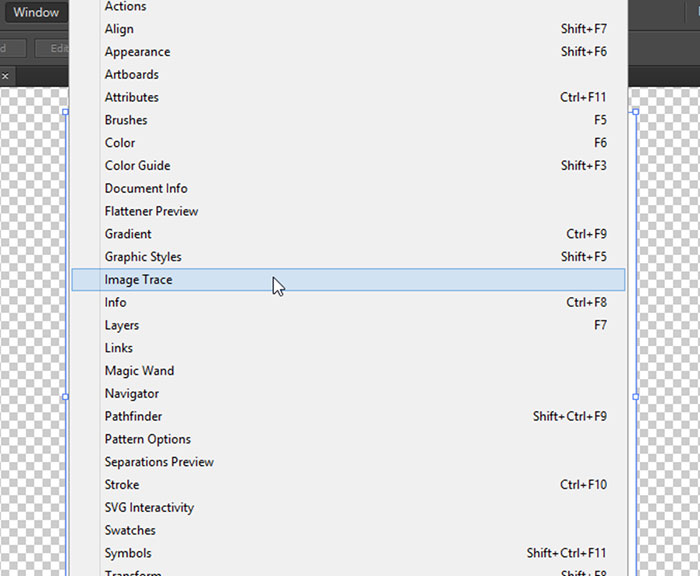This screenshot has height=576, width=700.
Task: Open Document Info panel
Action: pos(146,188)
